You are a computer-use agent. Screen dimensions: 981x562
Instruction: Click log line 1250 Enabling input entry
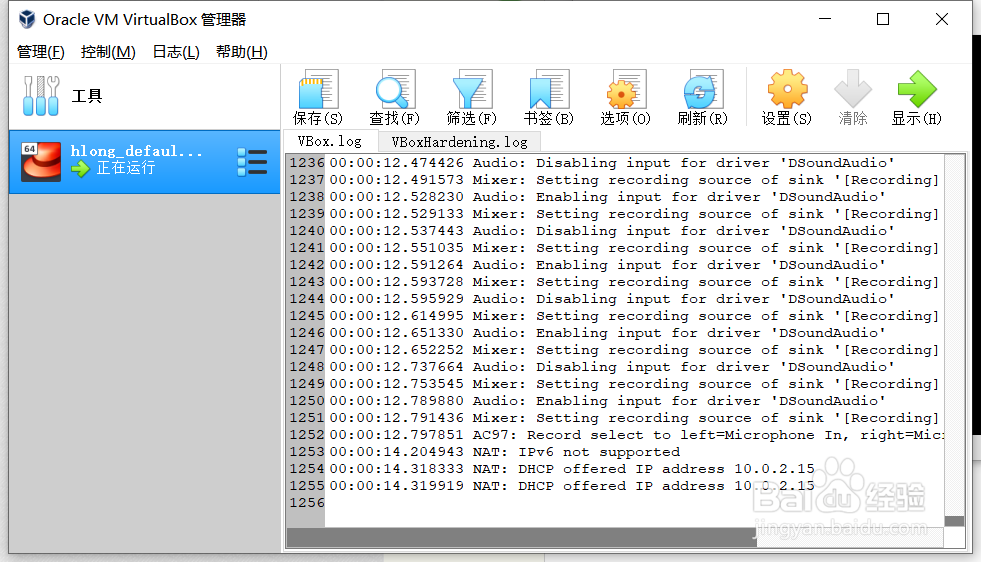coord(607,401)
